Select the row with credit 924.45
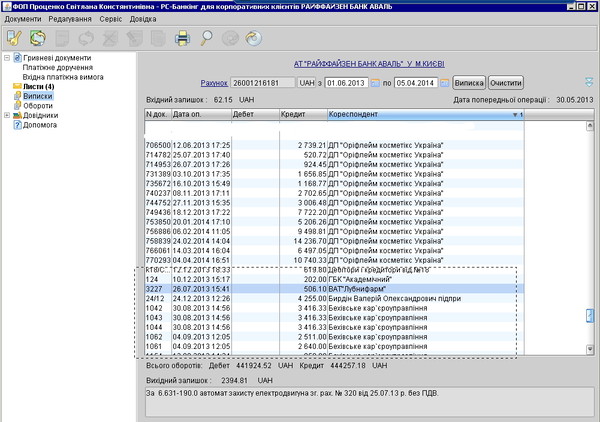This screenshot has height=422, width=600. point(334,165)
